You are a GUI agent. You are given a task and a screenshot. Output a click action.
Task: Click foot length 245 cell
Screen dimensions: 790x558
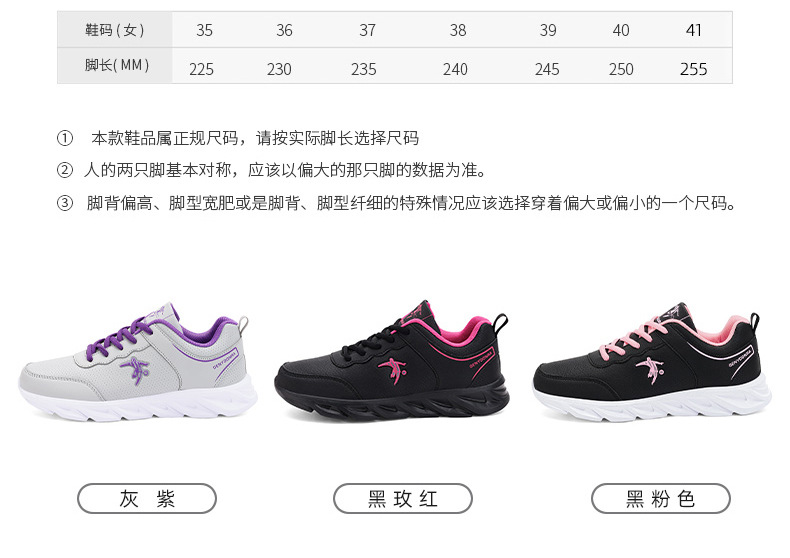click(x=547, y=69)
